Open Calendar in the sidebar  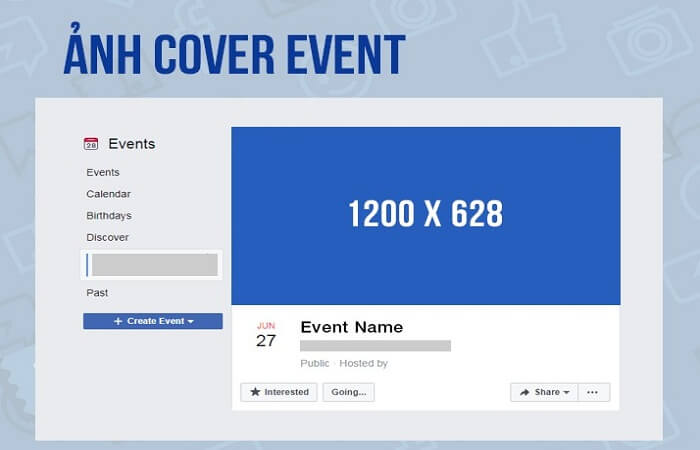(108, 194)
